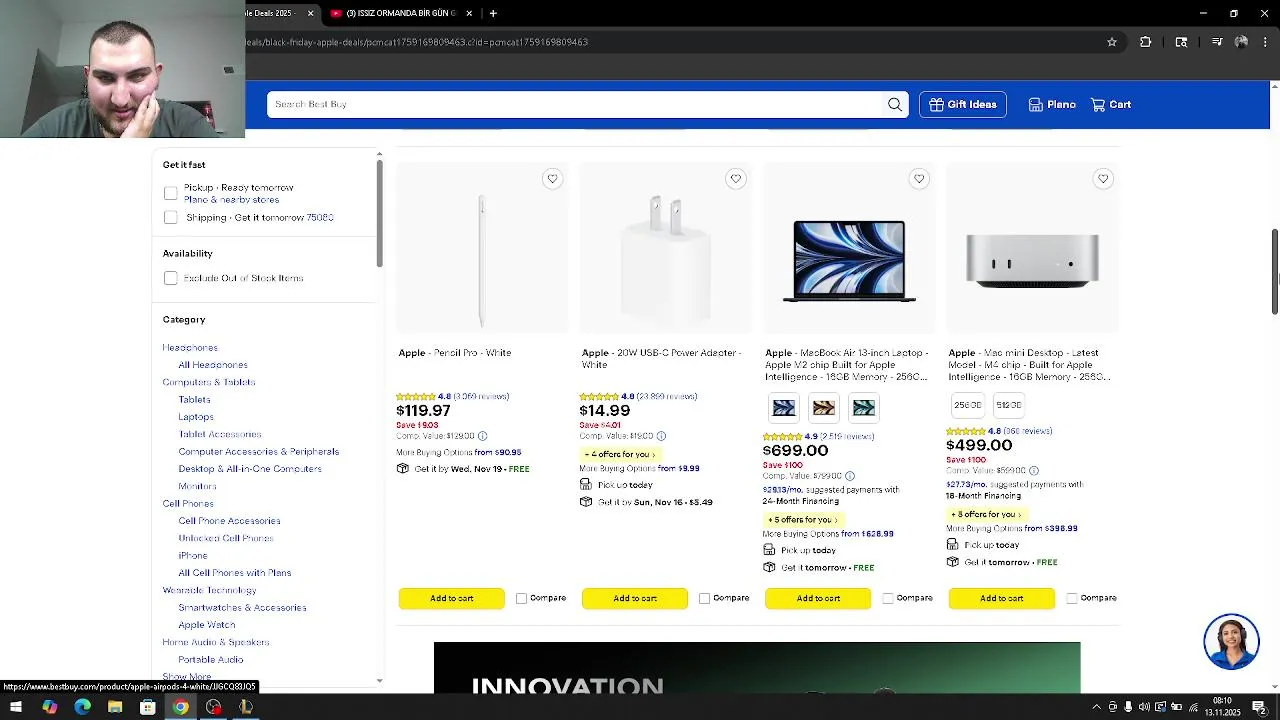Image resolution: width=1280 pixels, height=720 pixels.
Task: Open the Cart icon in the header
Action: (x=1111, y=104)
